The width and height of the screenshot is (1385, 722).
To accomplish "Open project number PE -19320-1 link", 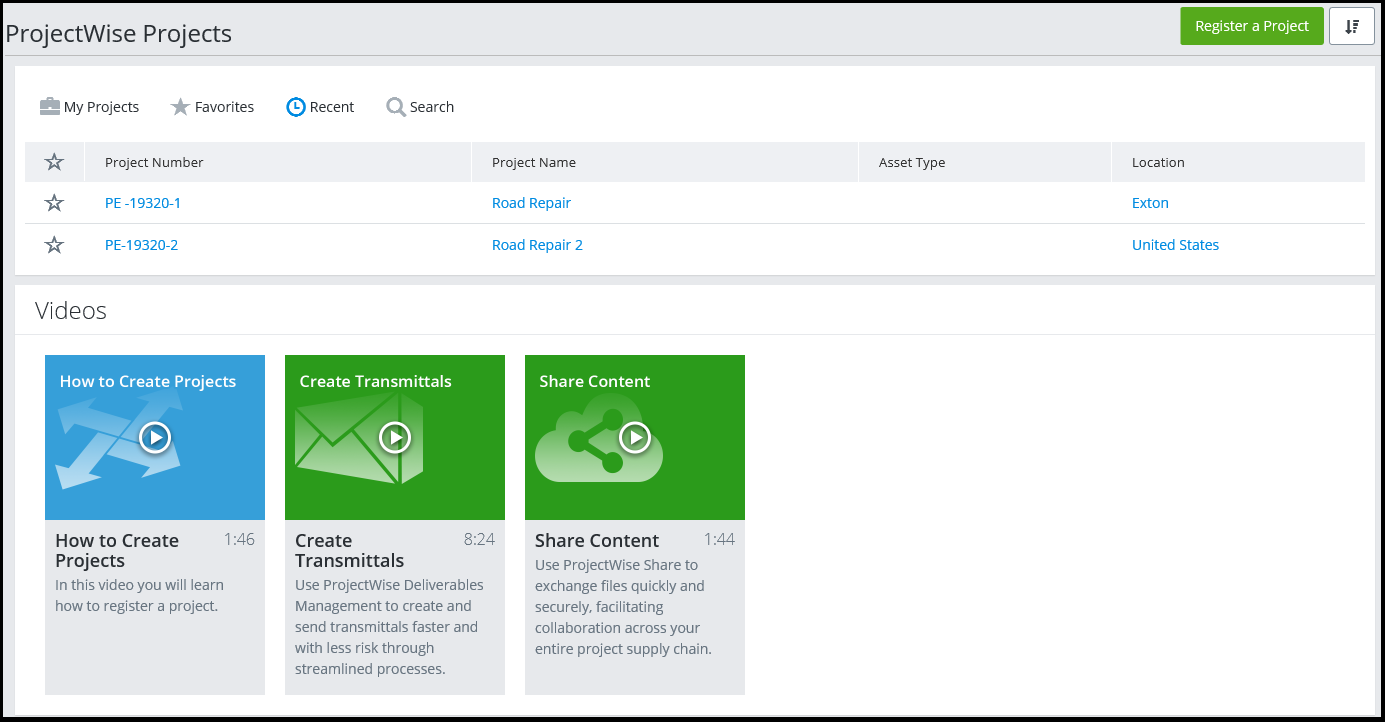I will [143, 203].
